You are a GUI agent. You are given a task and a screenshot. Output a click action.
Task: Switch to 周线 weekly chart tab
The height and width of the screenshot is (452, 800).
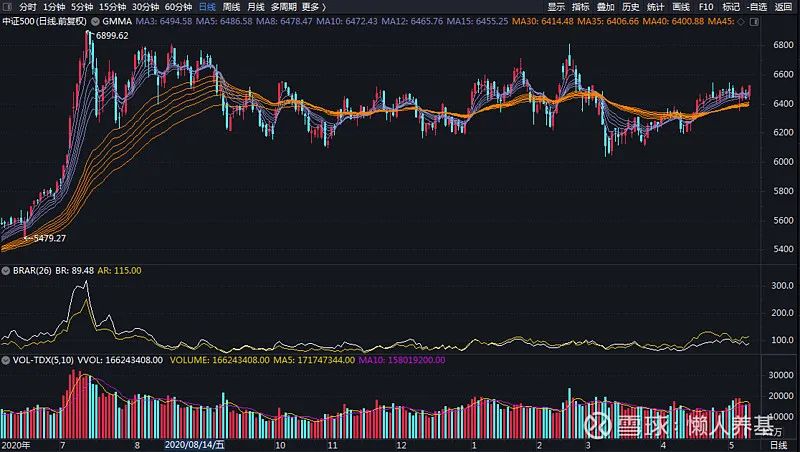[x=231, y=7]
